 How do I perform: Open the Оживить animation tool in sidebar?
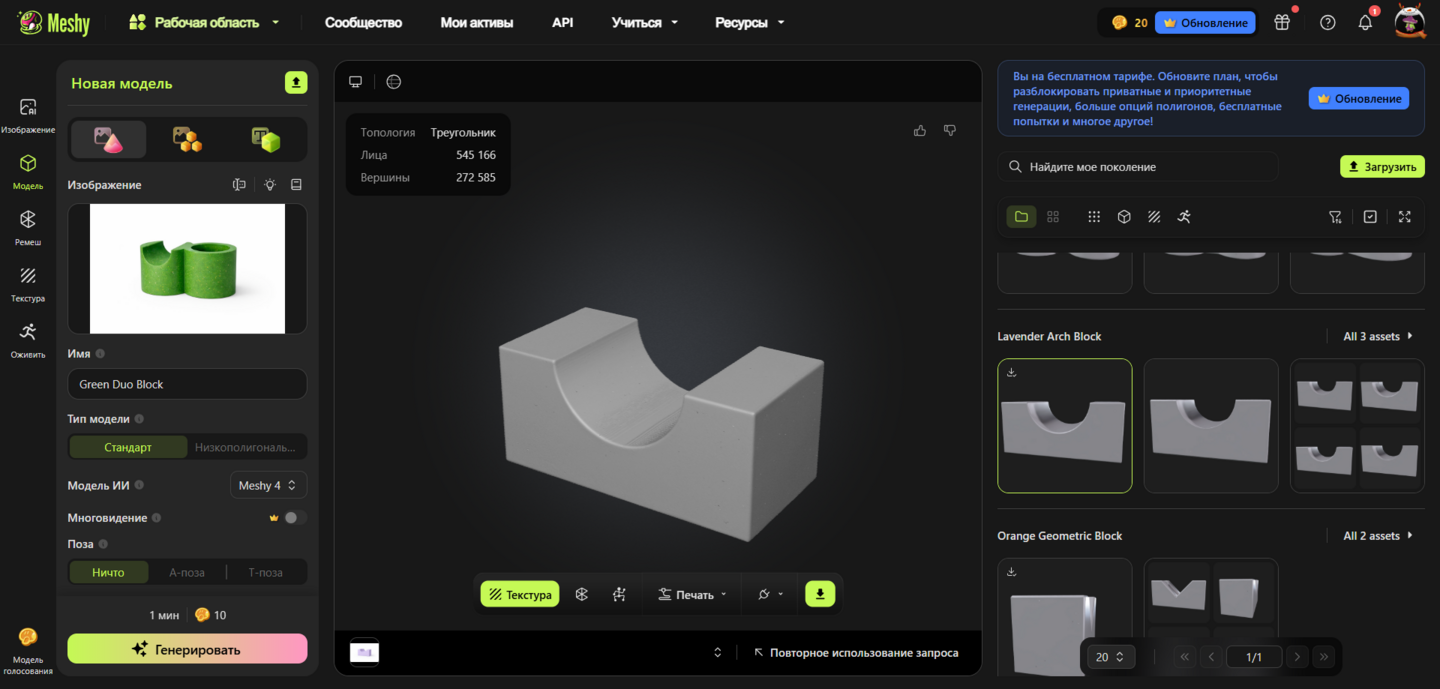tap(28, 338)
